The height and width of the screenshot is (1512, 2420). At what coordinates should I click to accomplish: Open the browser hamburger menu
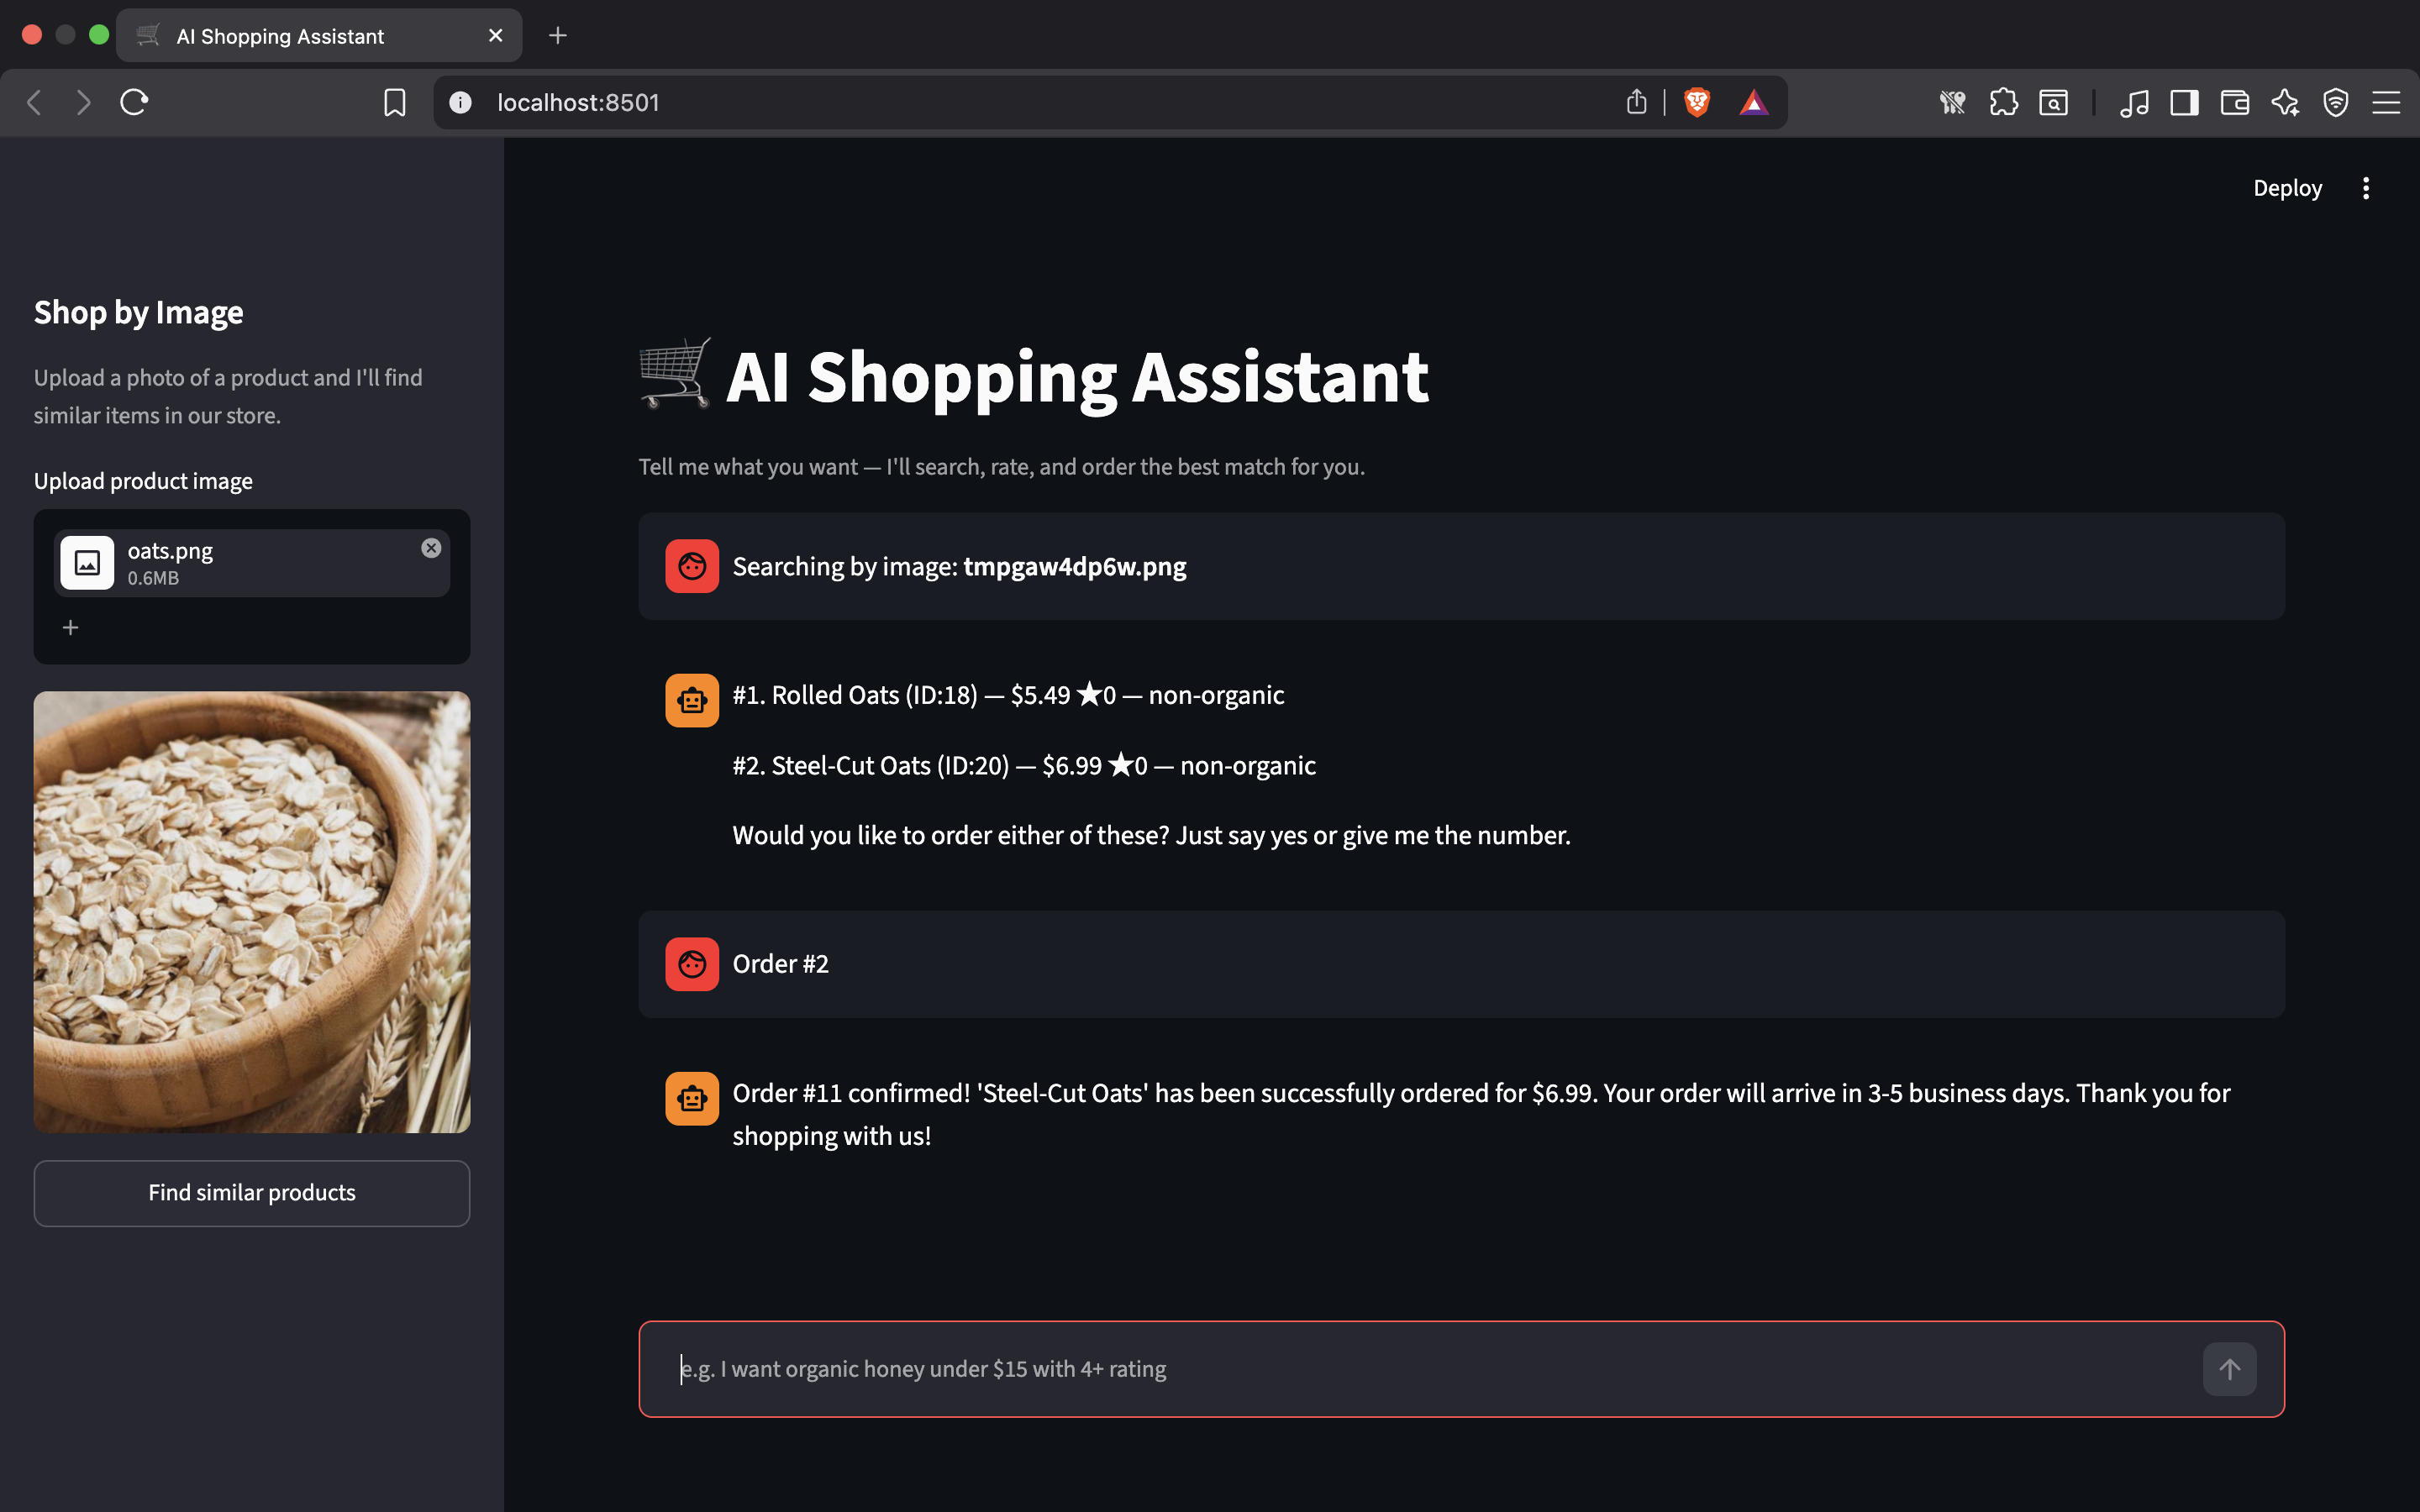[2386, 102]
